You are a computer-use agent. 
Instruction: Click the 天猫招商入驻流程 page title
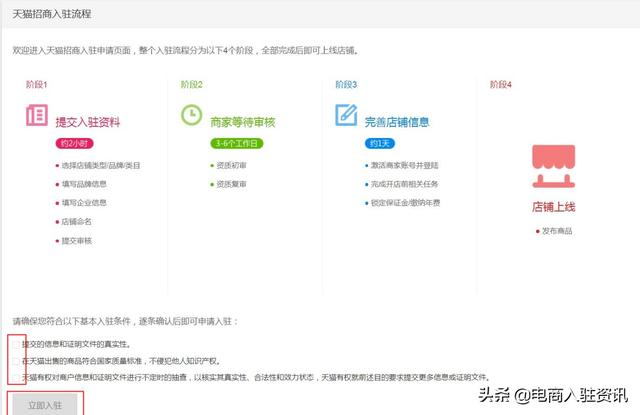pyautogui.click(x=52, y=14)
